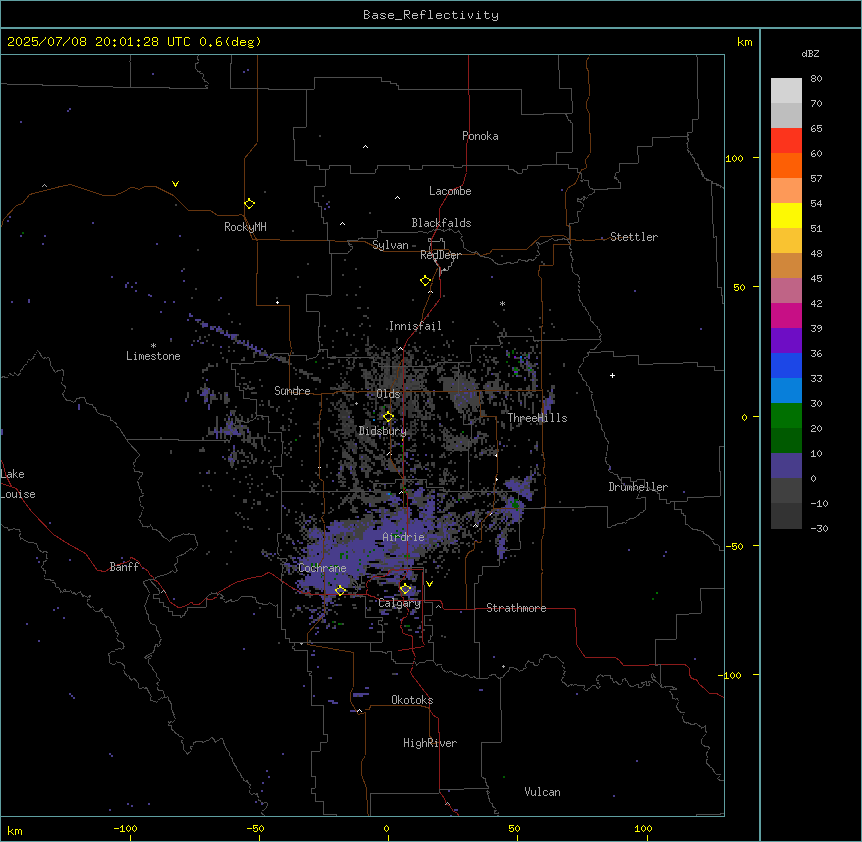Select the Airdrie label in the echo area
The height and width of the screenshot is (842, 862).
click(x=403, y=537)
